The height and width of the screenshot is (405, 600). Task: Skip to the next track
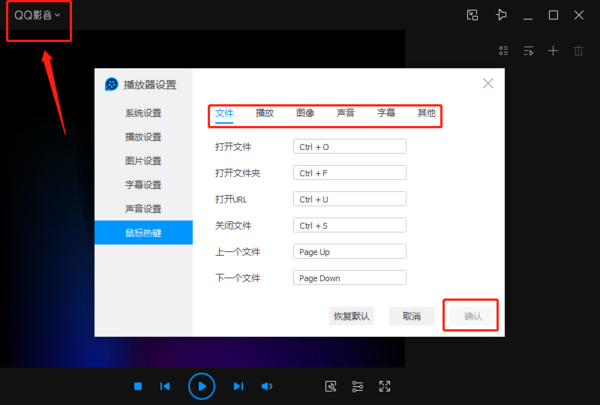coord(238,386)
